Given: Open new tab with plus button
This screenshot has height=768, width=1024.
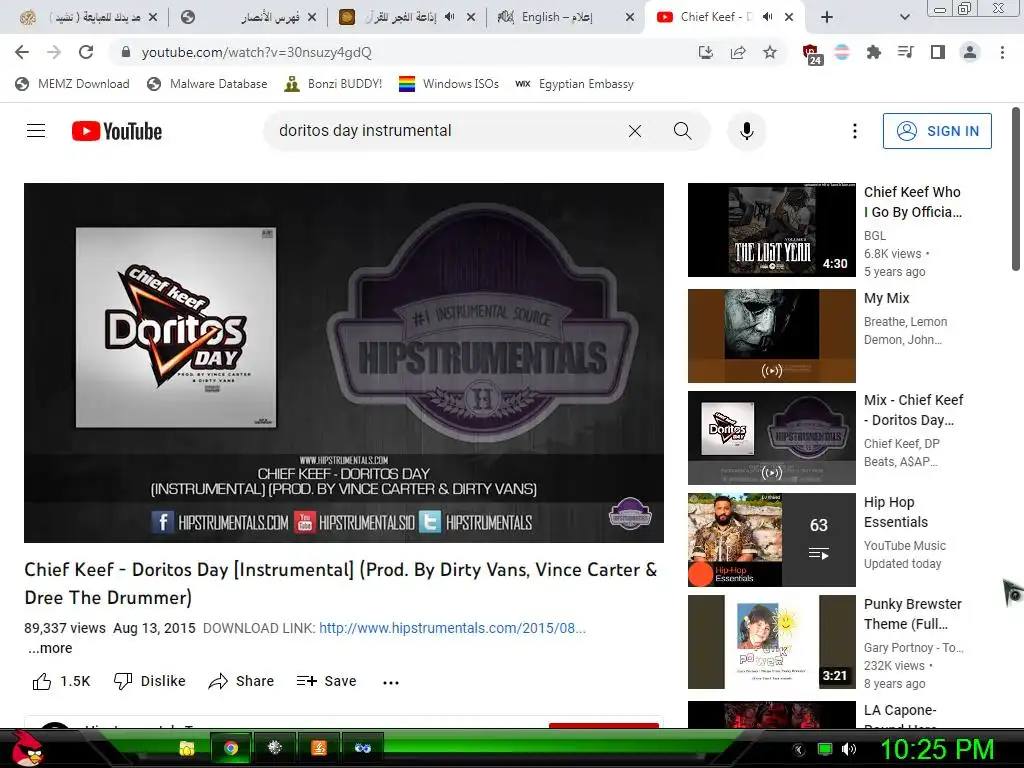Looking at the screenshot, I should 827,17.
